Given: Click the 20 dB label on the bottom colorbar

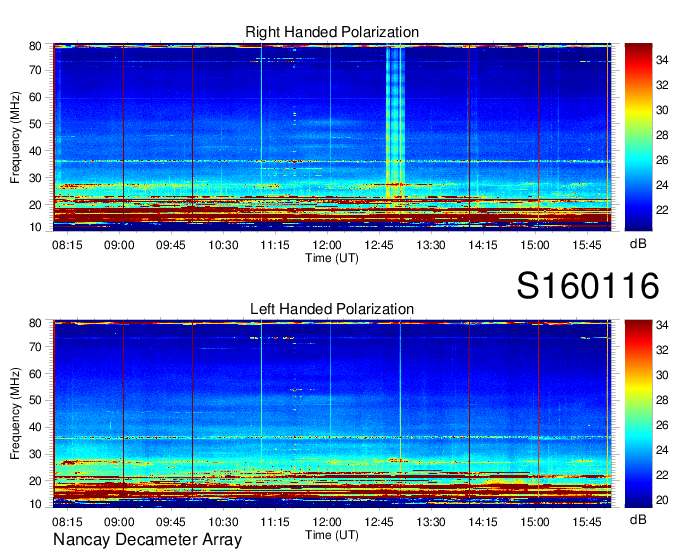Looking at the screenshot, I should (x=662, y=500).
